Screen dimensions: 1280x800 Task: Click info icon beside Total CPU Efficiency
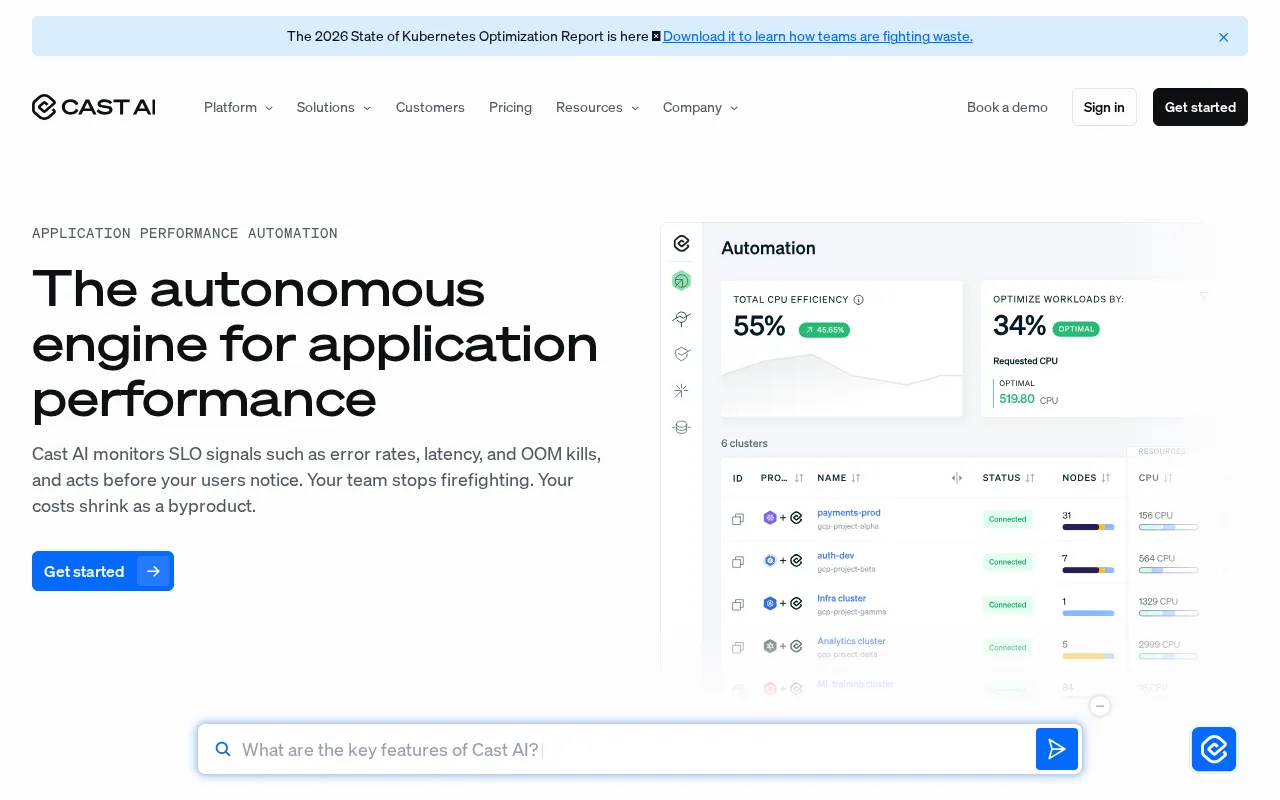click(x=858, y=299)
